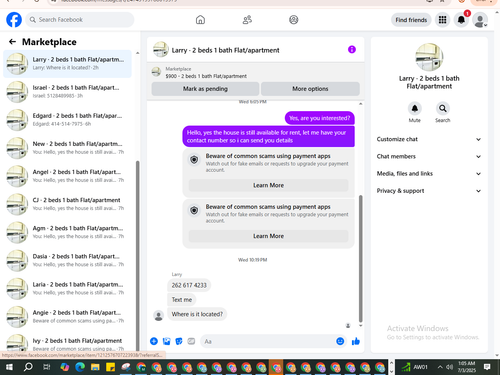Click the Find friends button
The image size is (500, 375).
[x=411, y=20]
